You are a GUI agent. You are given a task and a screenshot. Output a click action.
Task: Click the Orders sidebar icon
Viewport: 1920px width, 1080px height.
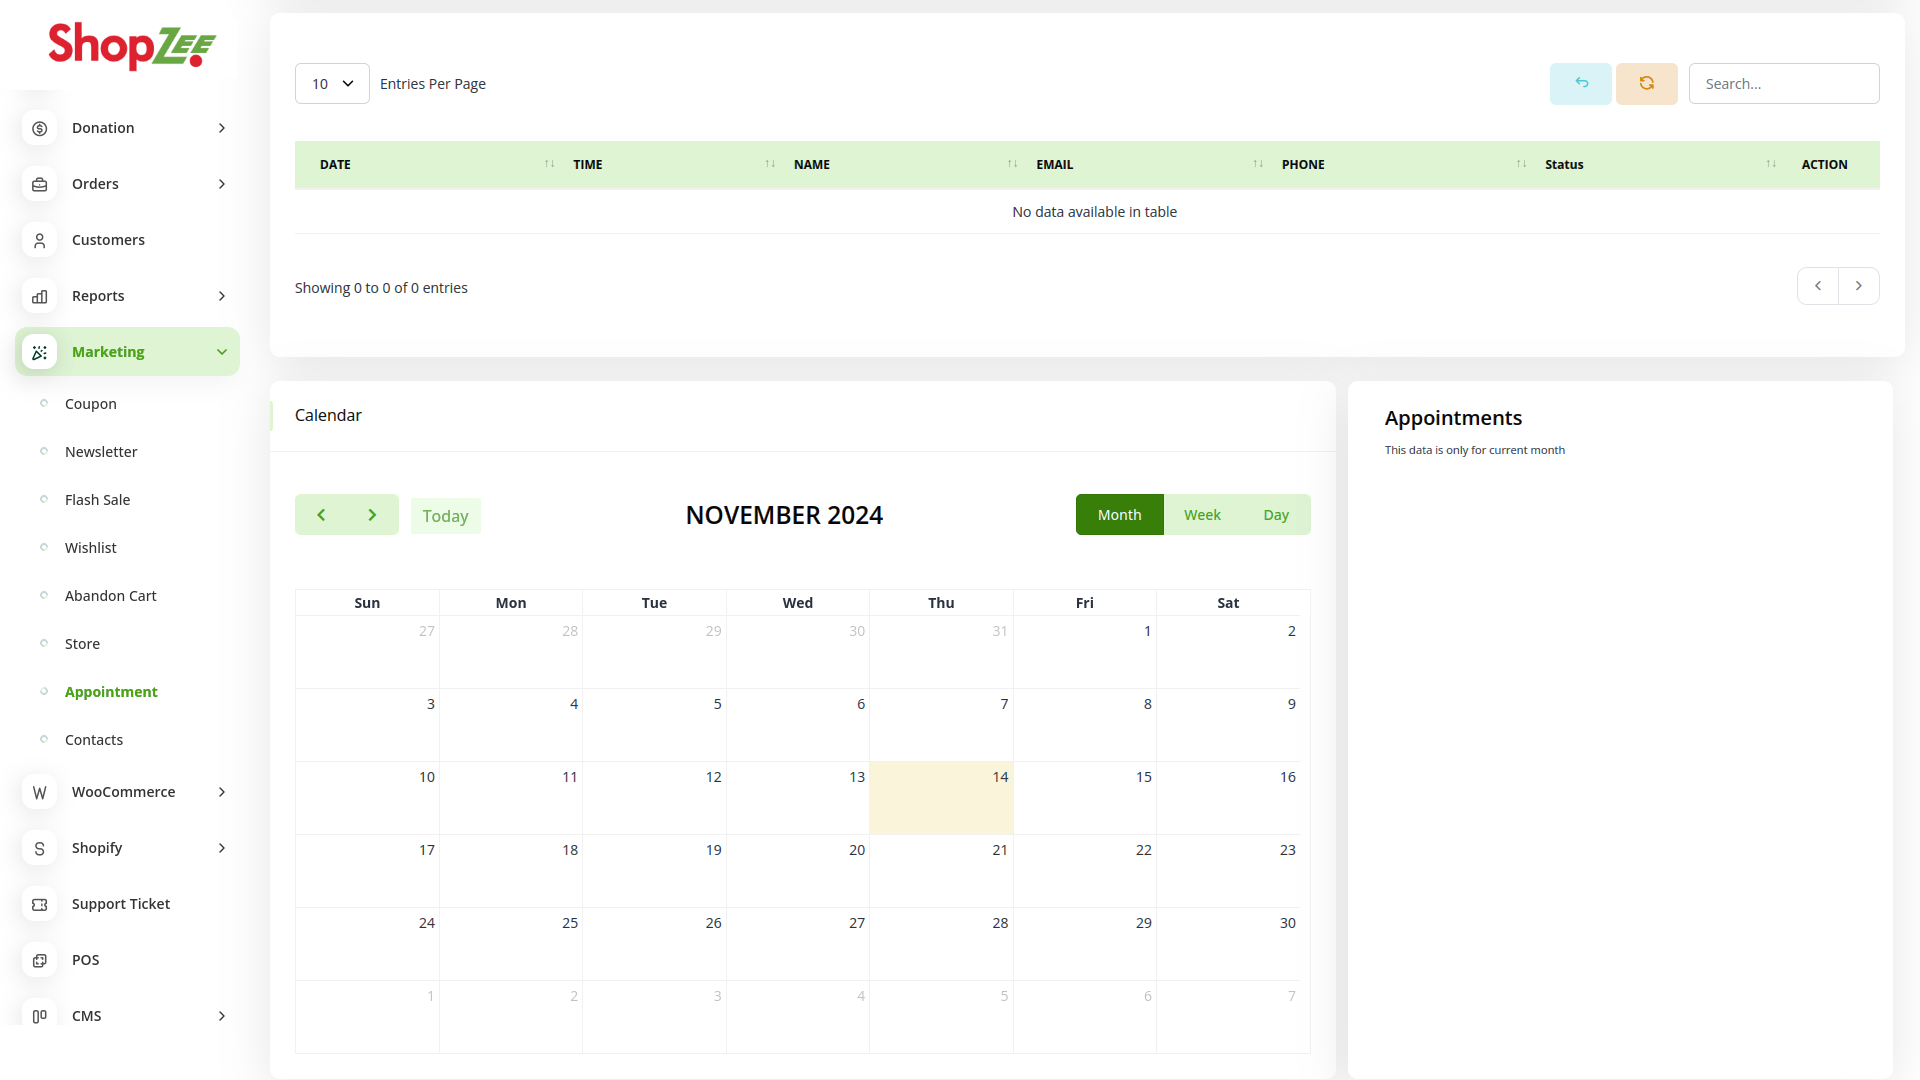click(x=40, y=184)
